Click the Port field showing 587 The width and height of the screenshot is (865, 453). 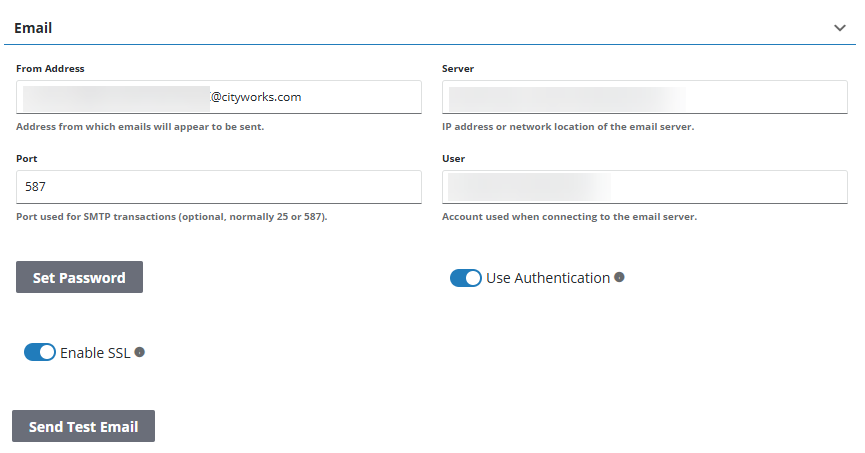[219, 187]
